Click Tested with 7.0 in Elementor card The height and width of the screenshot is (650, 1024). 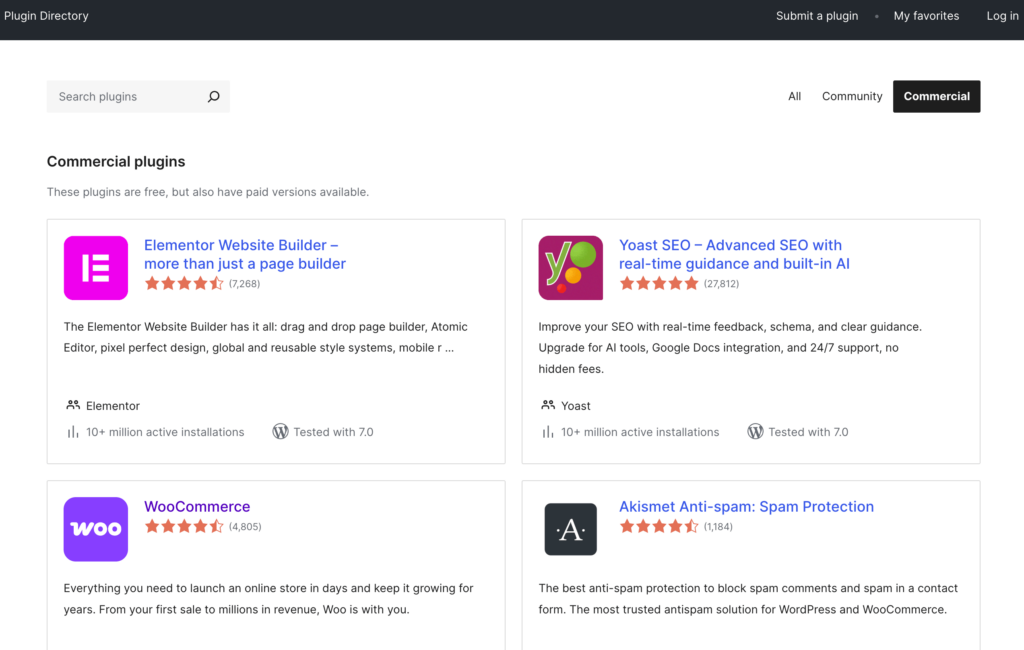(333, 432)
